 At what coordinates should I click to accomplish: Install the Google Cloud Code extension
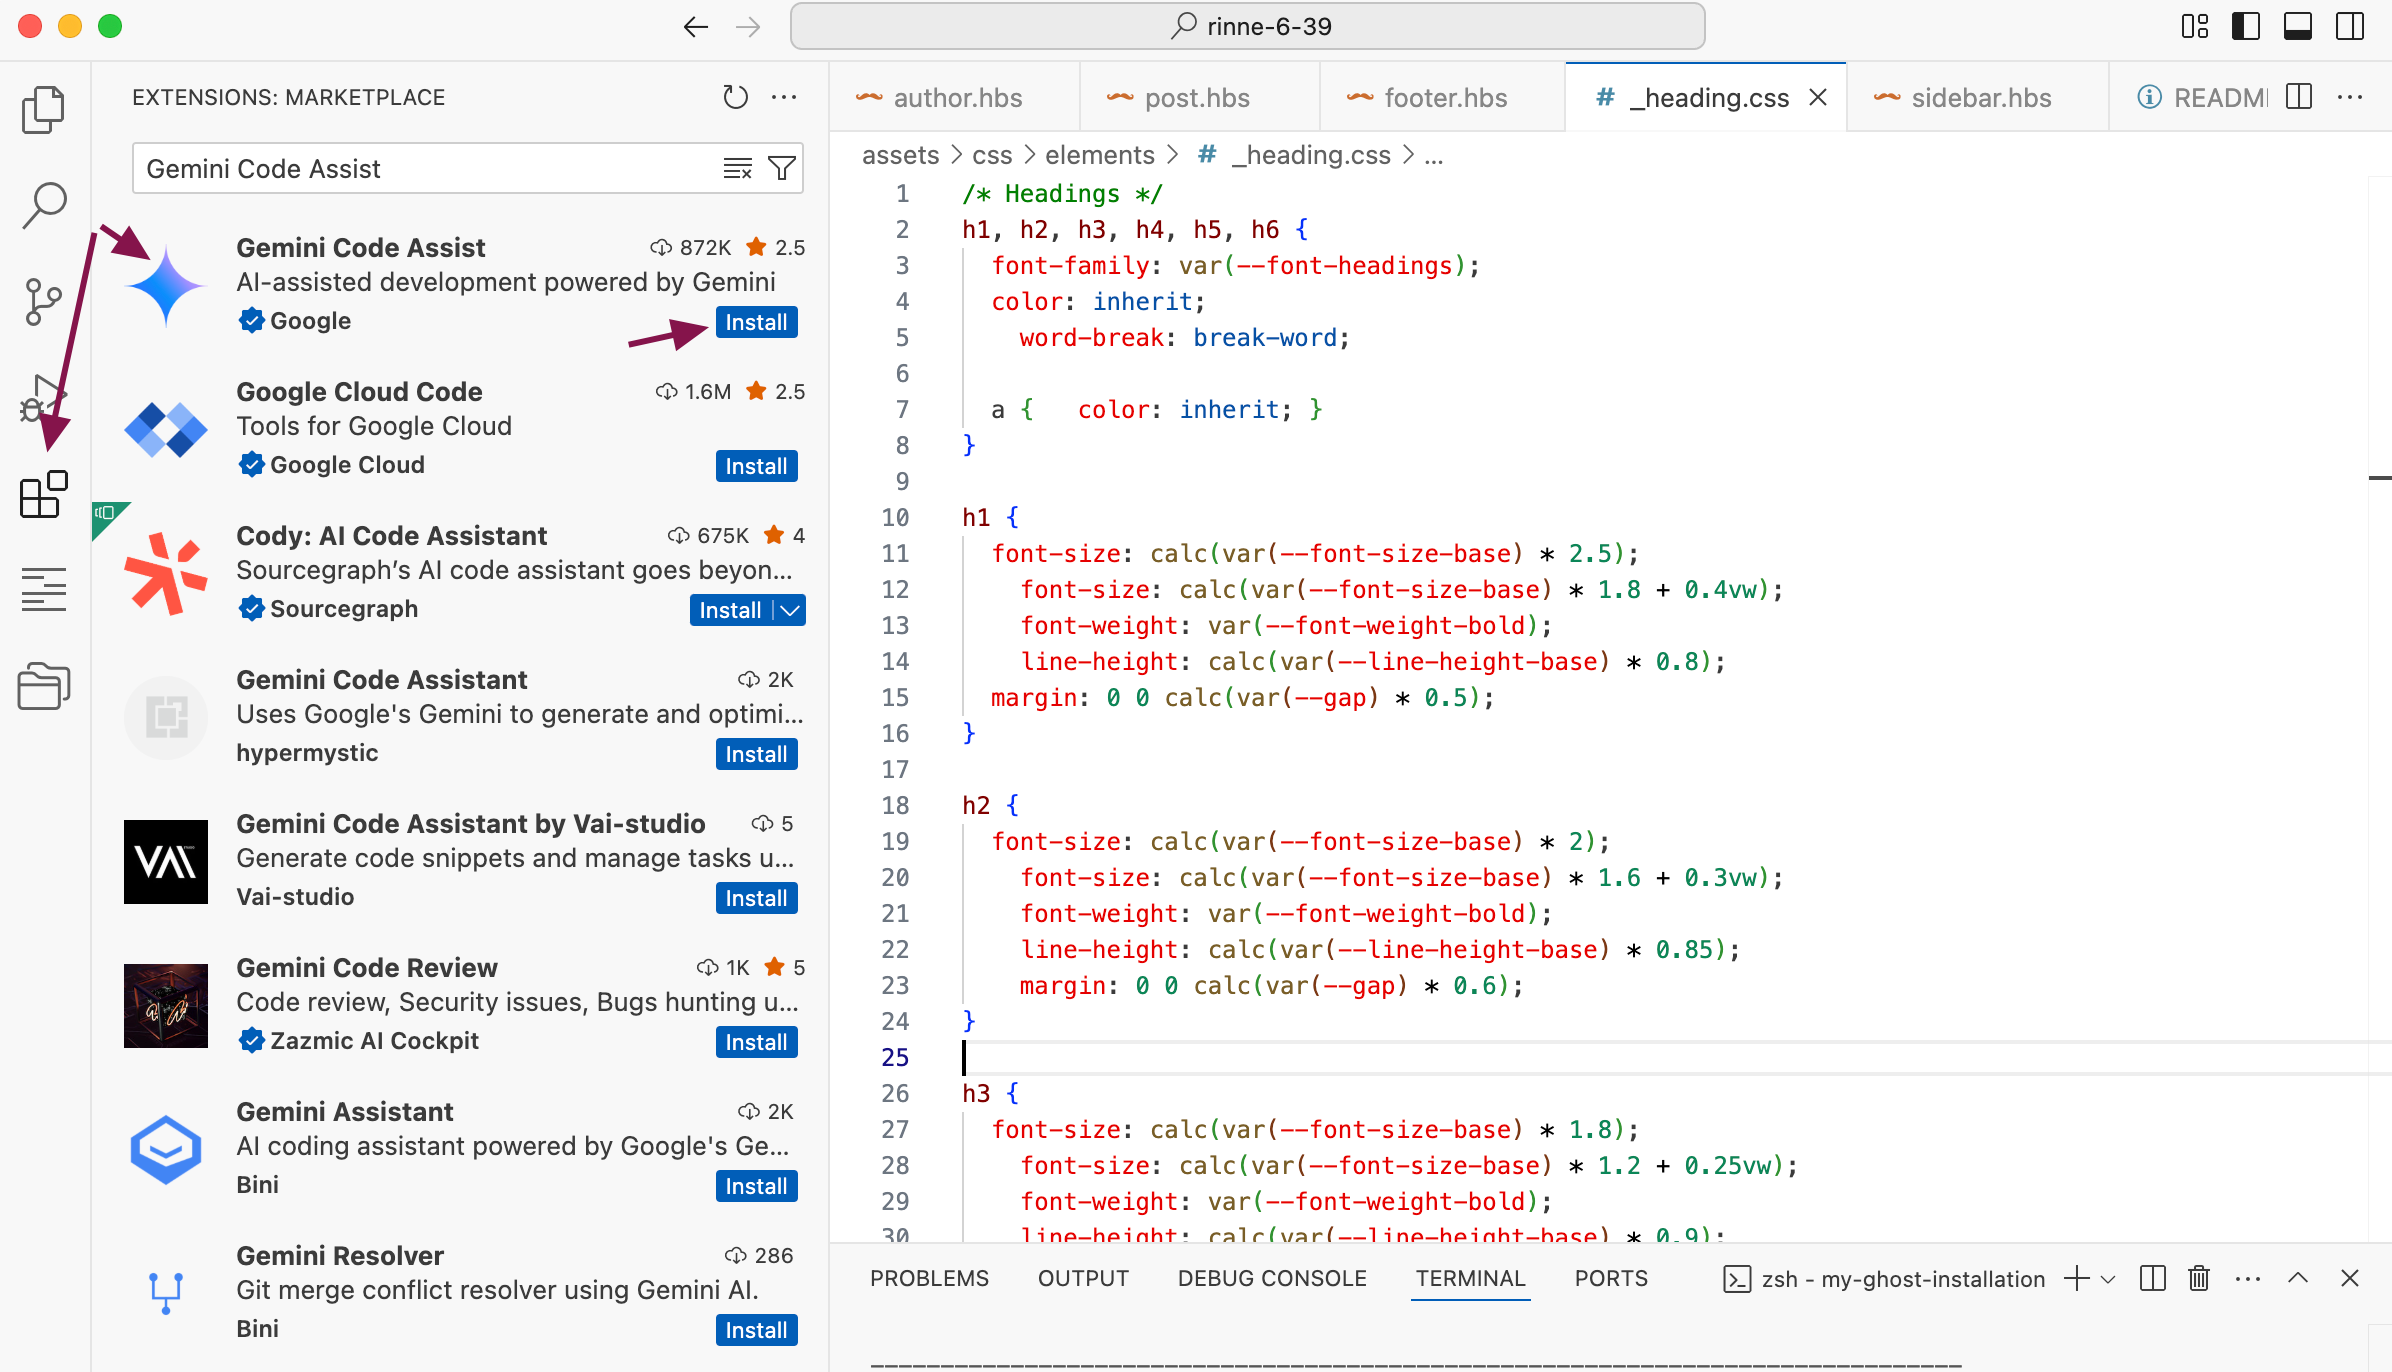click(756, 466)
